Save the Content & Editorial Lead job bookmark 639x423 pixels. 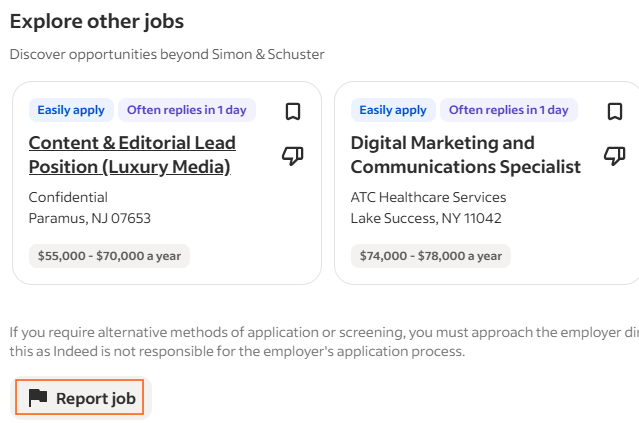[x=293, y=111]
